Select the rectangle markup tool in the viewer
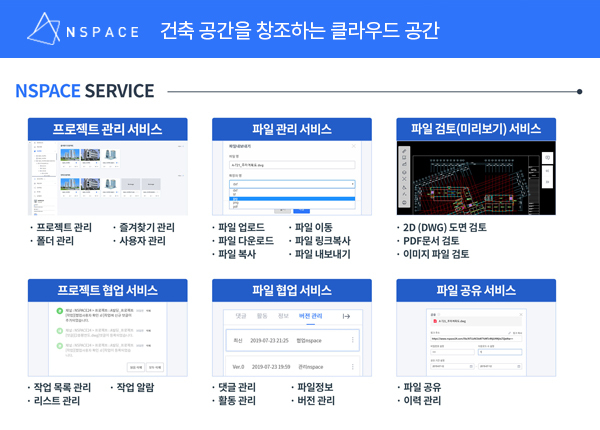600x430 pixels. coord(404,158)
